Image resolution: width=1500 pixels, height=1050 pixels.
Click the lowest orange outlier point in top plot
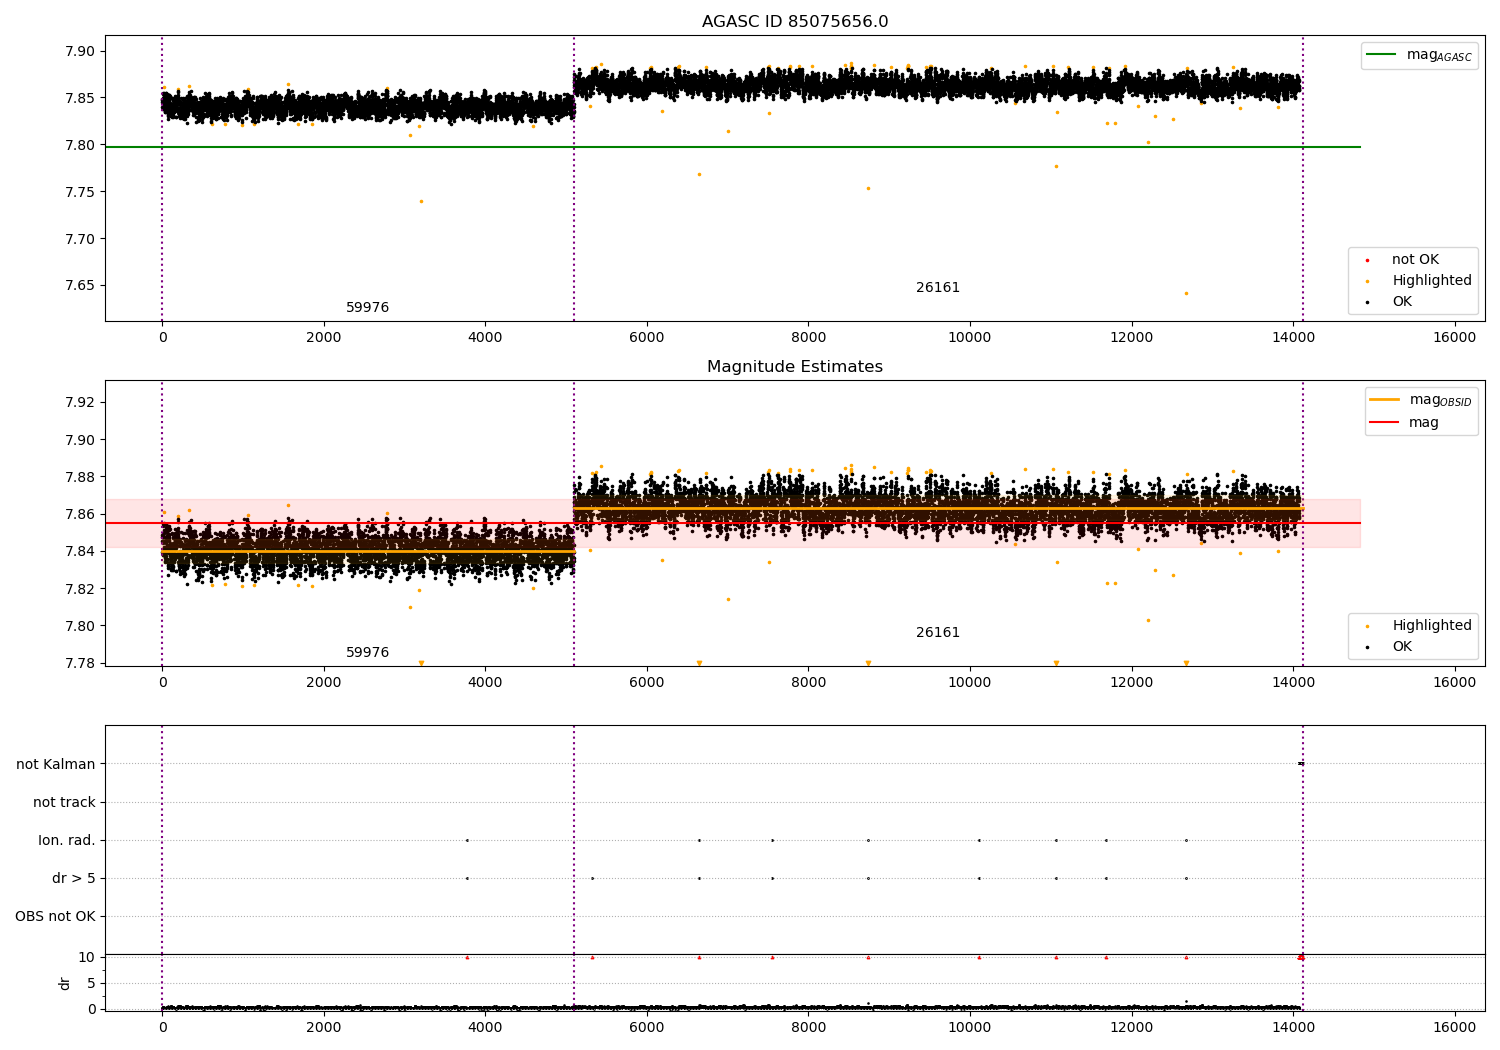click(1186, 293)
